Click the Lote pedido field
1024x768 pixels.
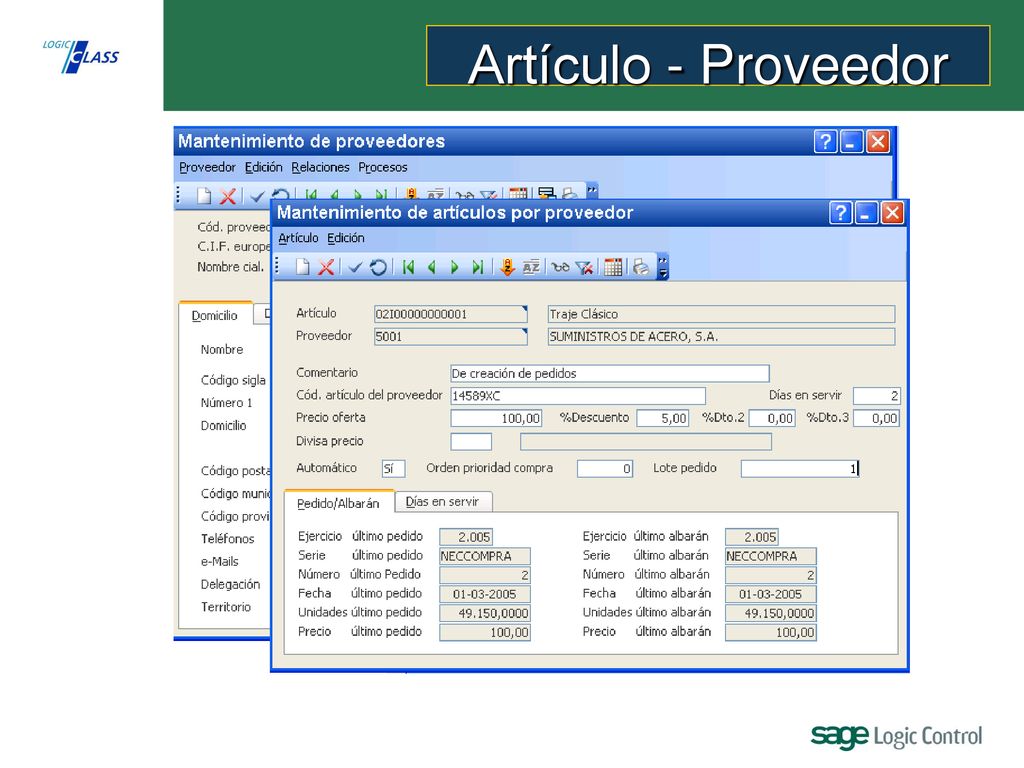799,468
